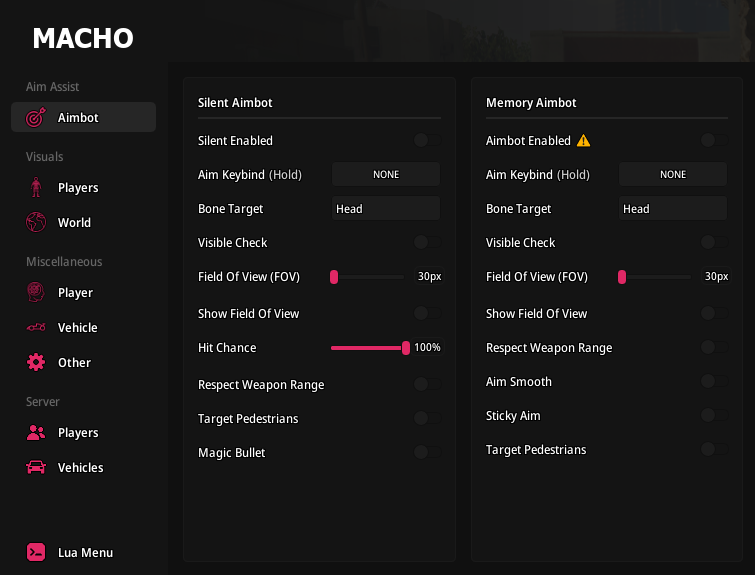Click the Other gear icon
Screen dimensions: 755x575
(36, 363)
